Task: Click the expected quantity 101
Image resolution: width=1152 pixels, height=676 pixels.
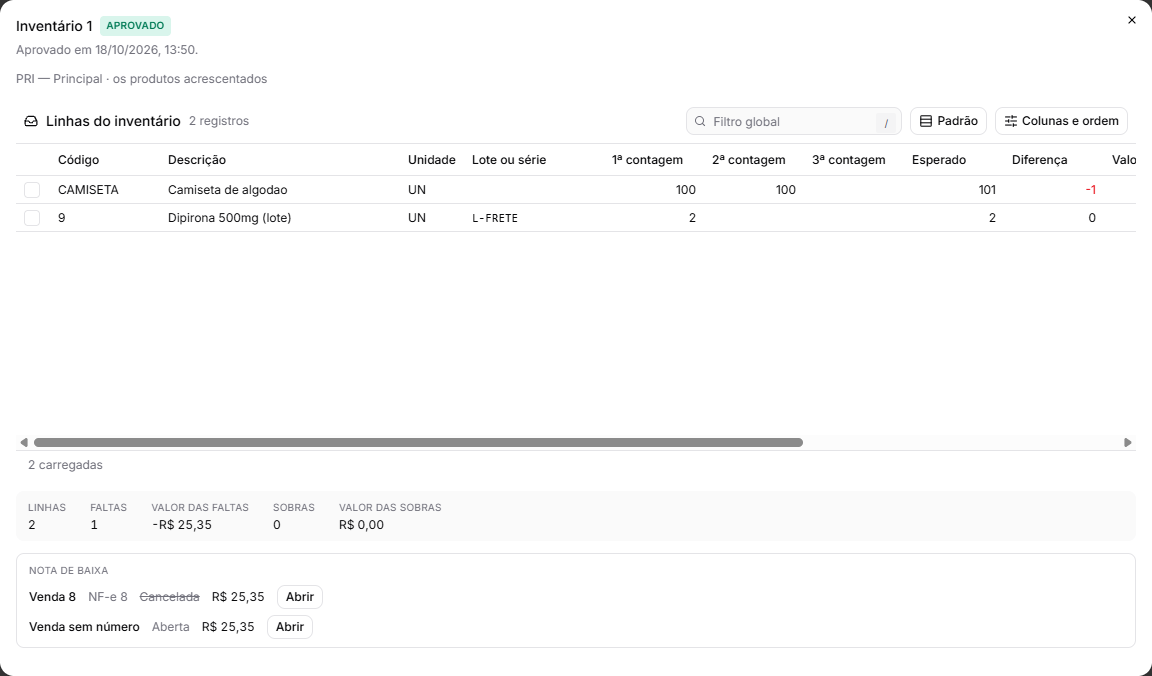Action: click(987, 190)
